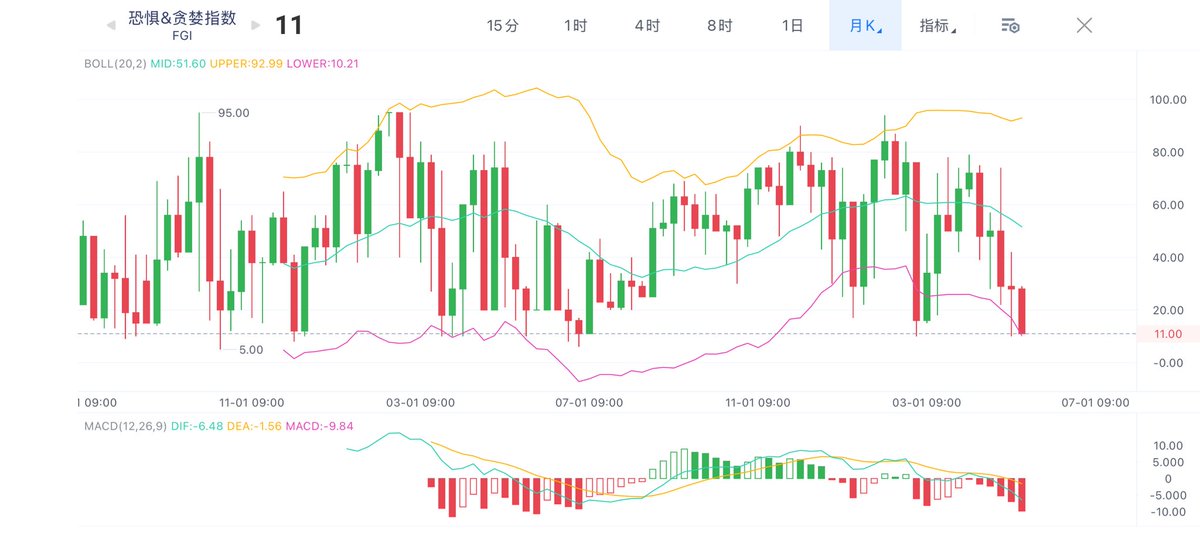
Task: Click the 20.00 axis label
Action: tap(1169, 309)
